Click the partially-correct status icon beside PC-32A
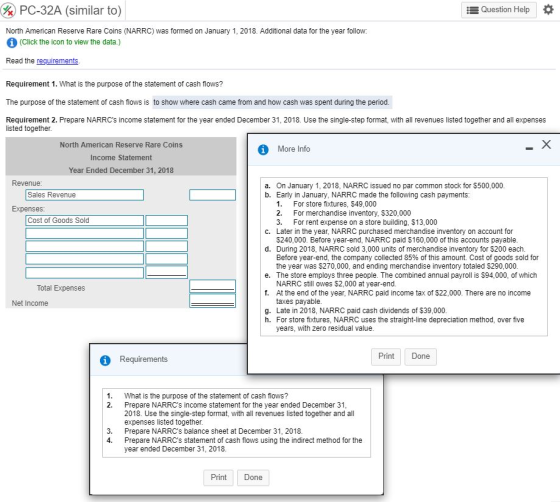This screenshot has width=560, height=502. [8, 10]
